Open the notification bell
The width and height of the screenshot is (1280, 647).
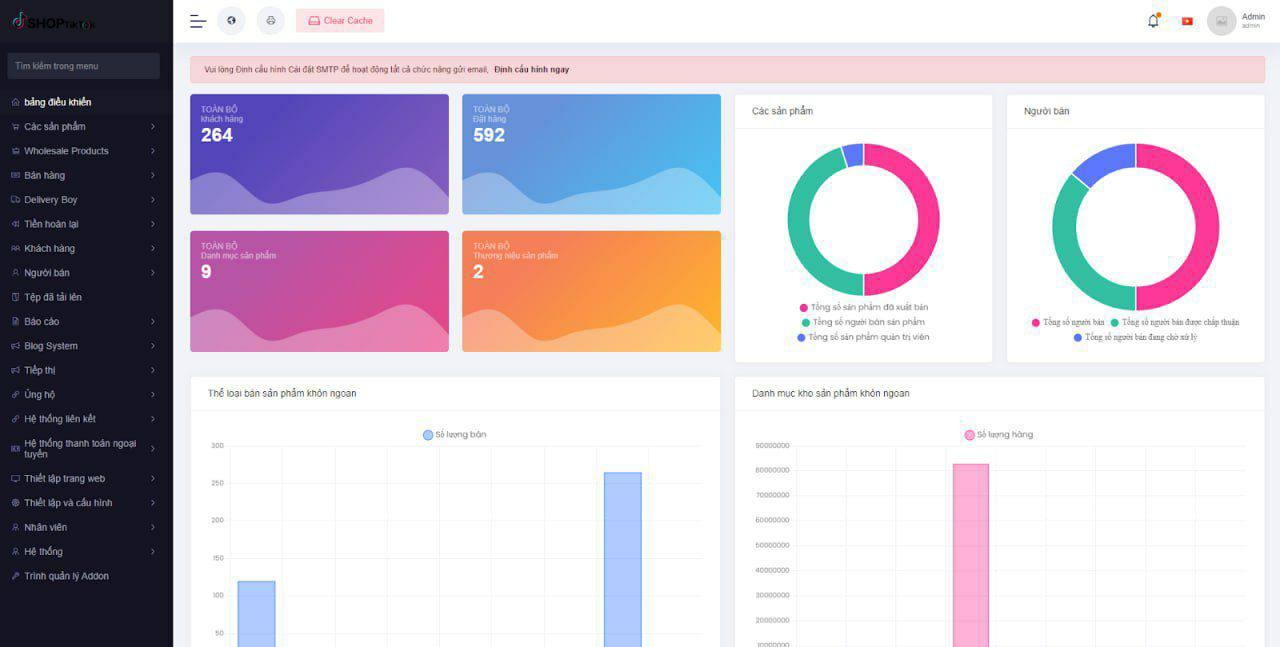1153,21
